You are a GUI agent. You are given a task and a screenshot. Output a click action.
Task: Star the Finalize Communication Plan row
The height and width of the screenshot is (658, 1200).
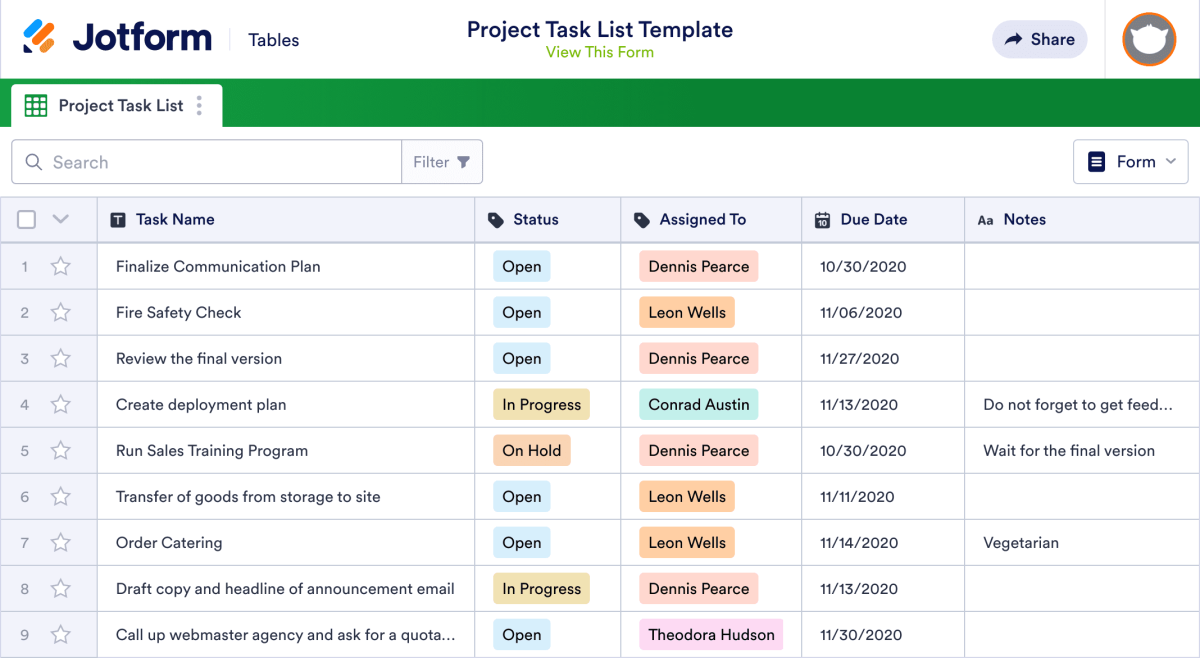[60, 266]
